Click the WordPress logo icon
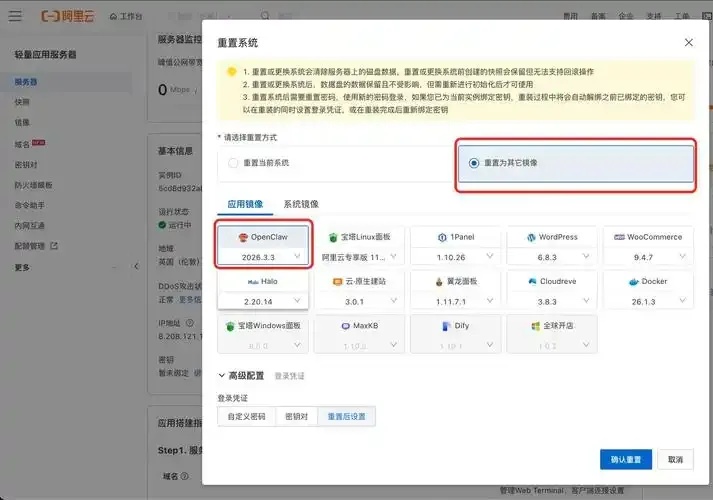 click(531, 237)
